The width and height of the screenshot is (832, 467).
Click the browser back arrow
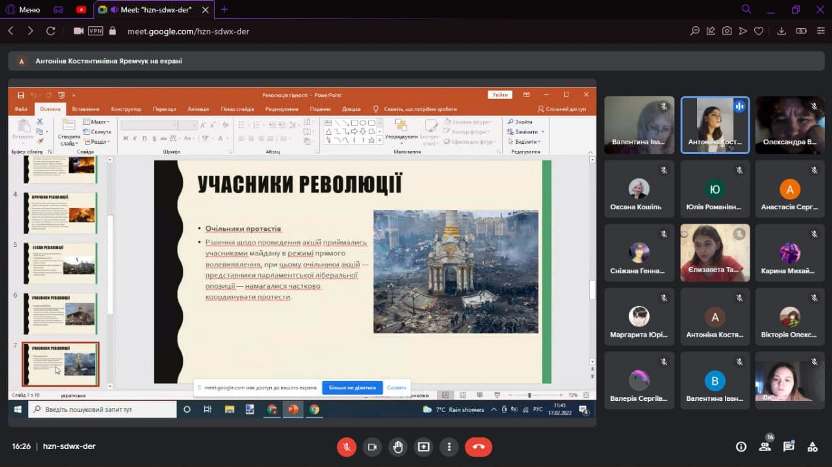(x=12, y=31)
